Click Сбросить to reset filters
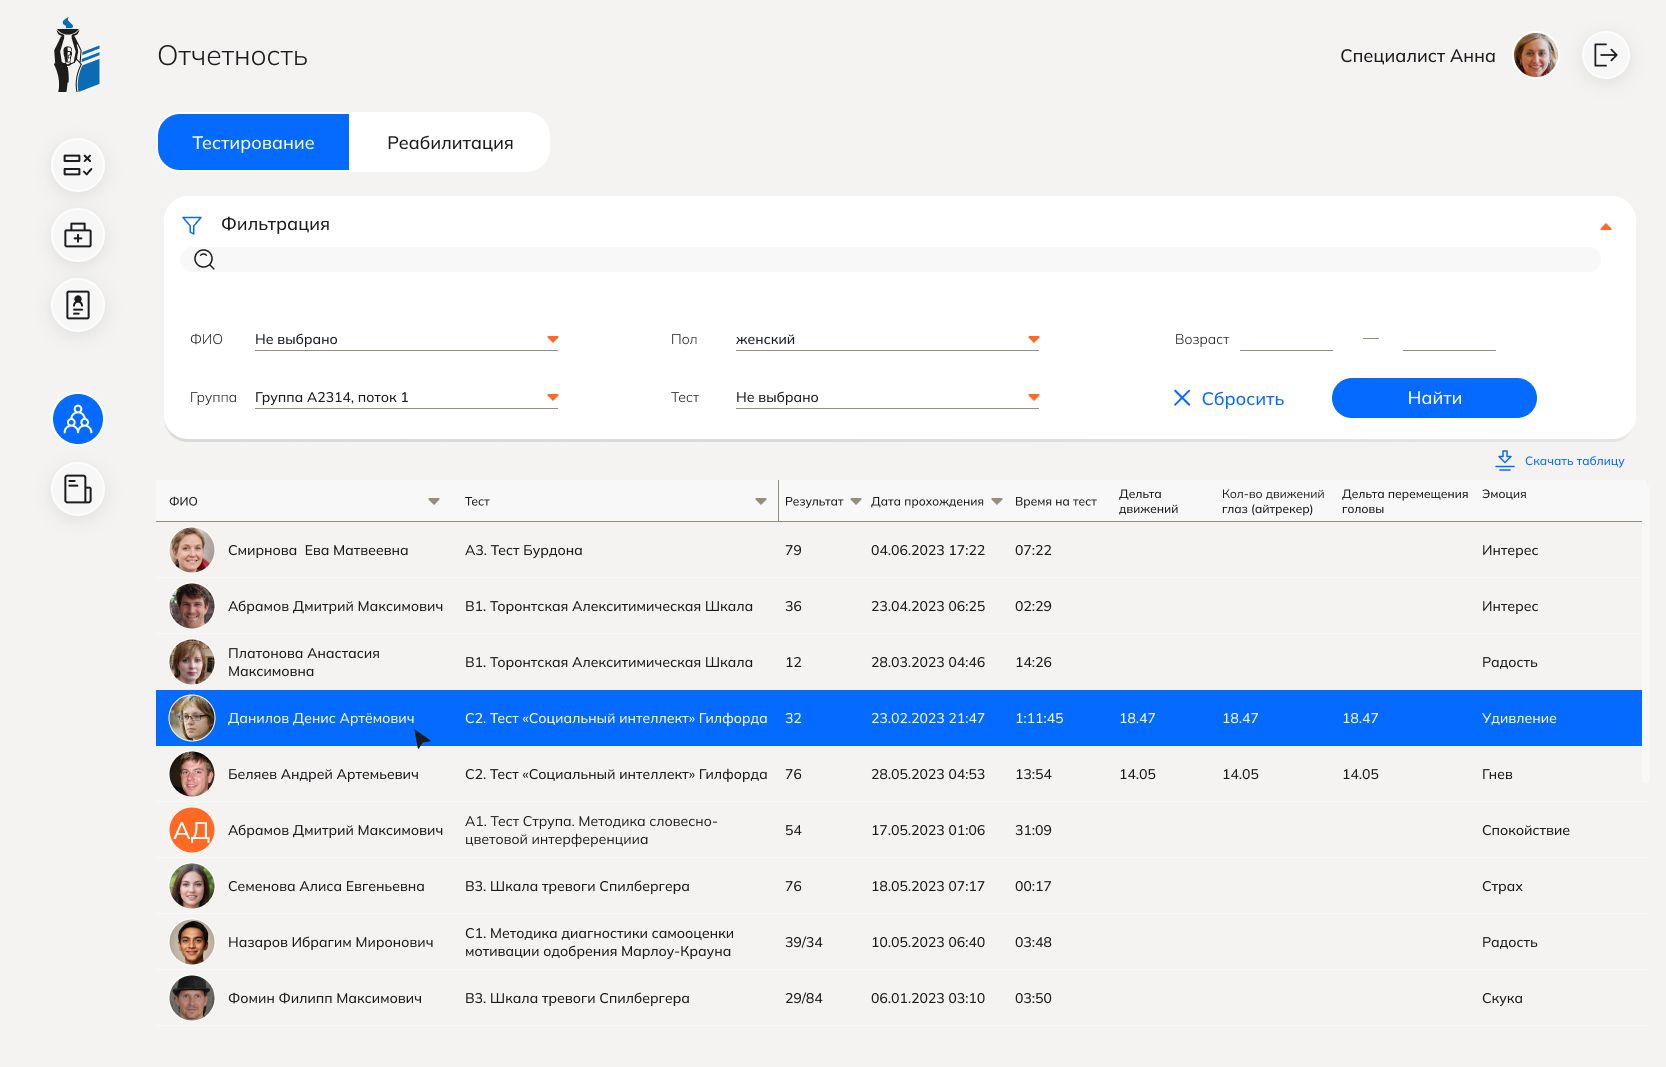 pos(1229,398)
